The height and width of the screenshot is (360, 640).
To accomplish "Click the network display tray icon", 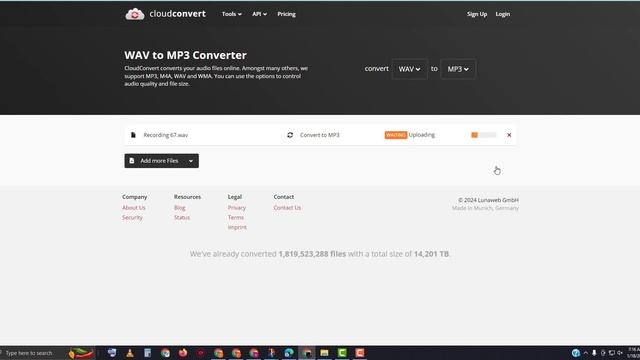I will [x=611, y=353].
